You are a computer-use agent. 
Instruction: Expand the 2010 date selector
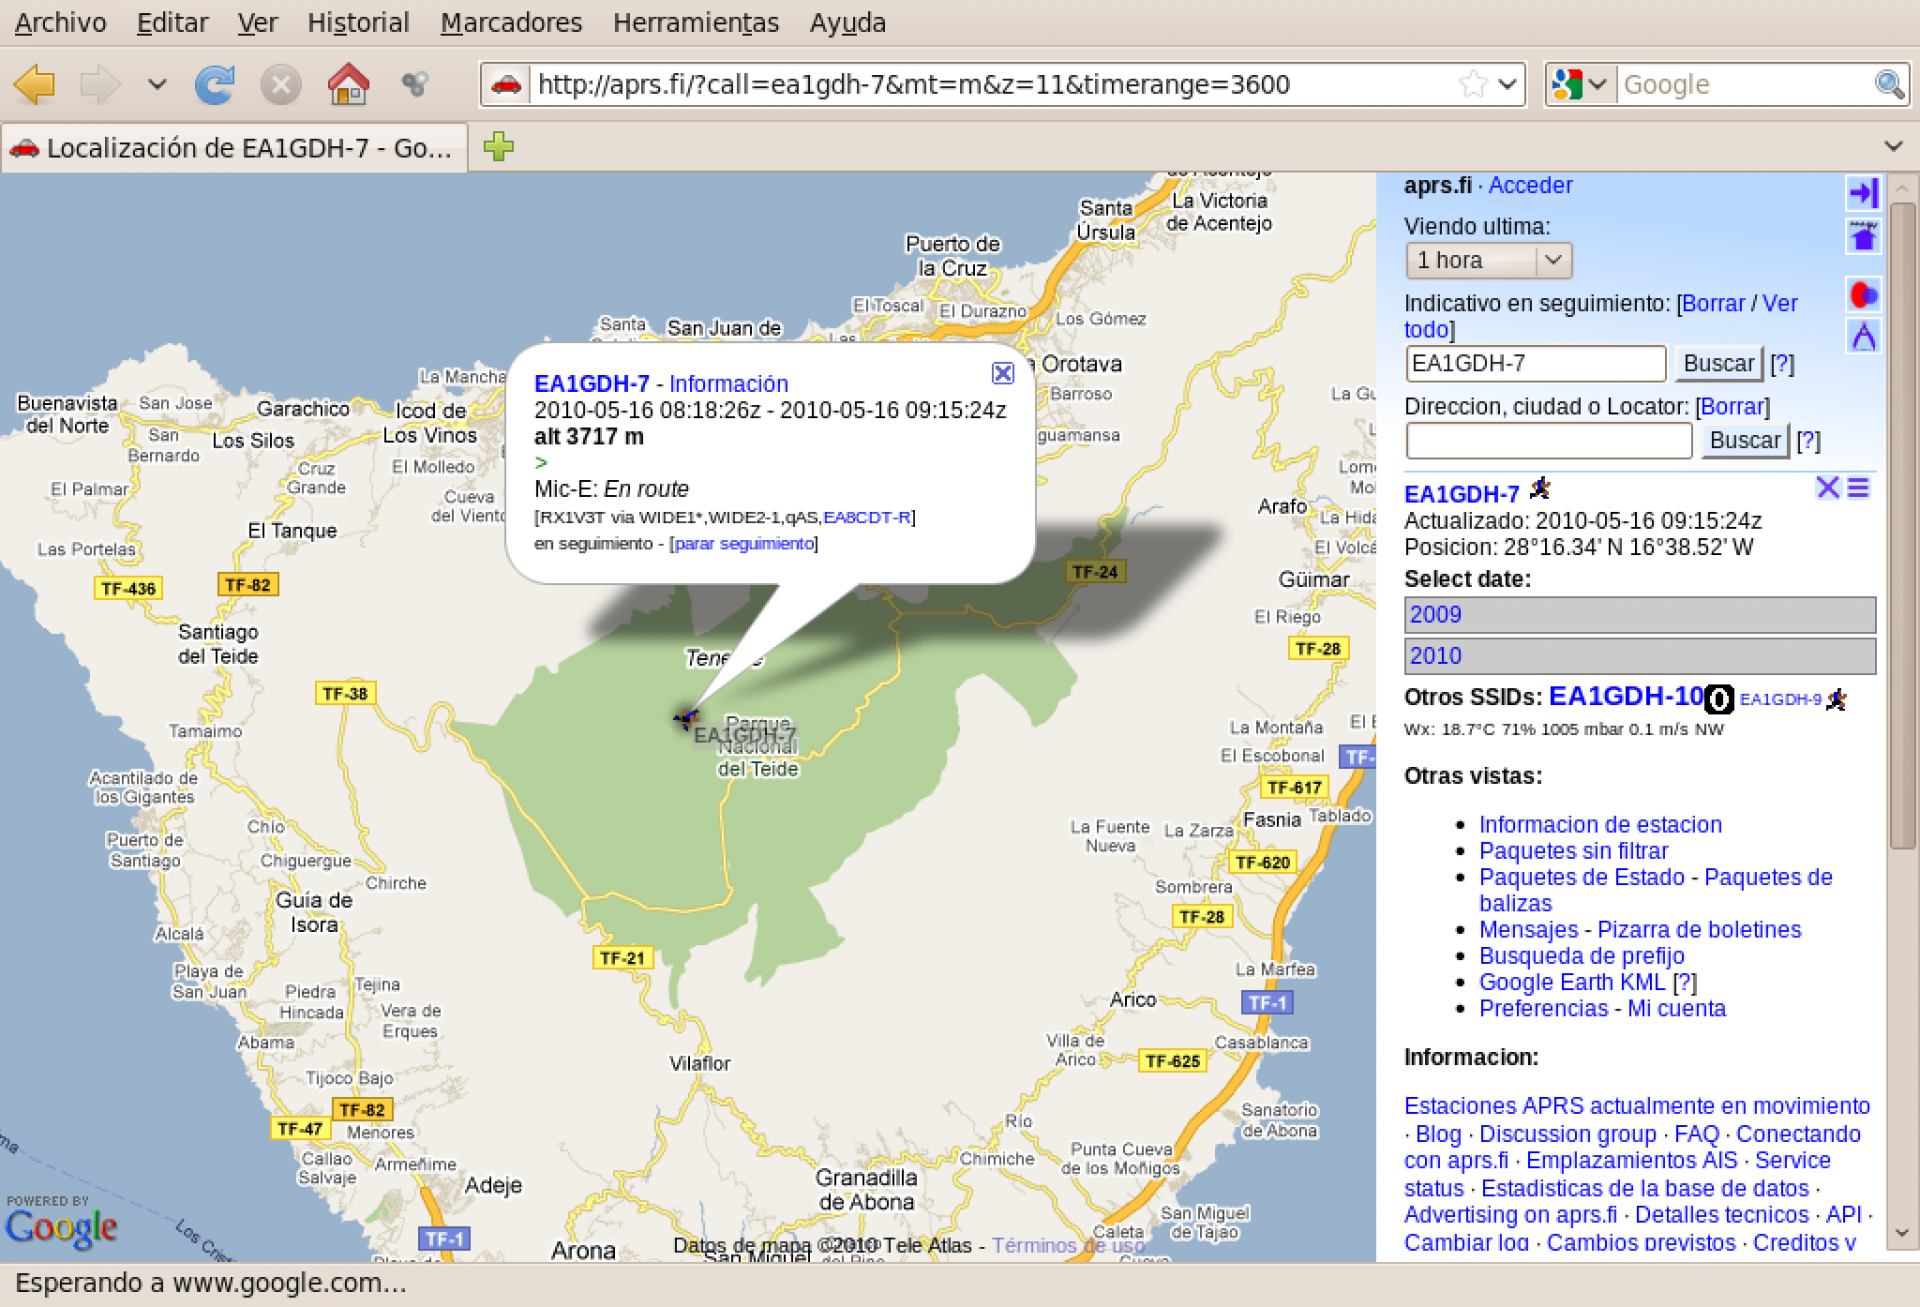[x=1640, y=656]
